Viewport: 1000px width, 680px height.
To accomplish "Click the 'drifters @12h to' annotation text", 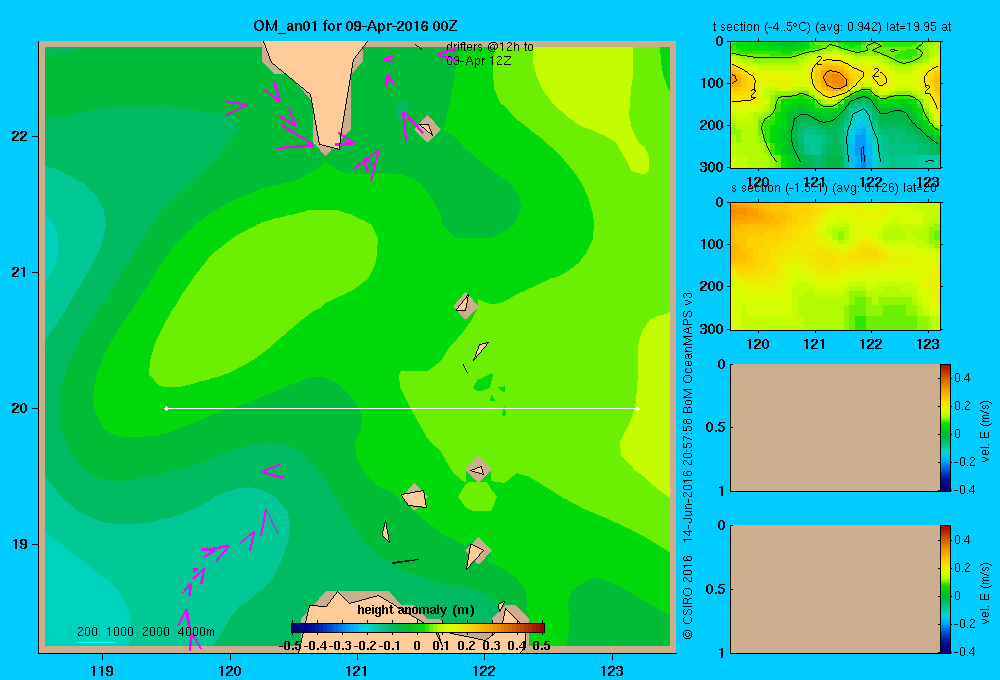I will pyautogui.click(x=489, y=47).
